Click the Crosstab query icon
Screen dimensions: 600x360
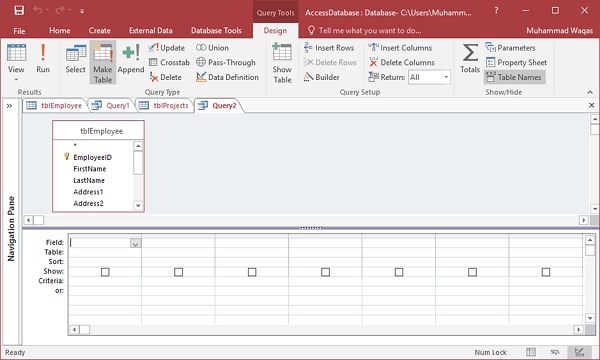169,62
